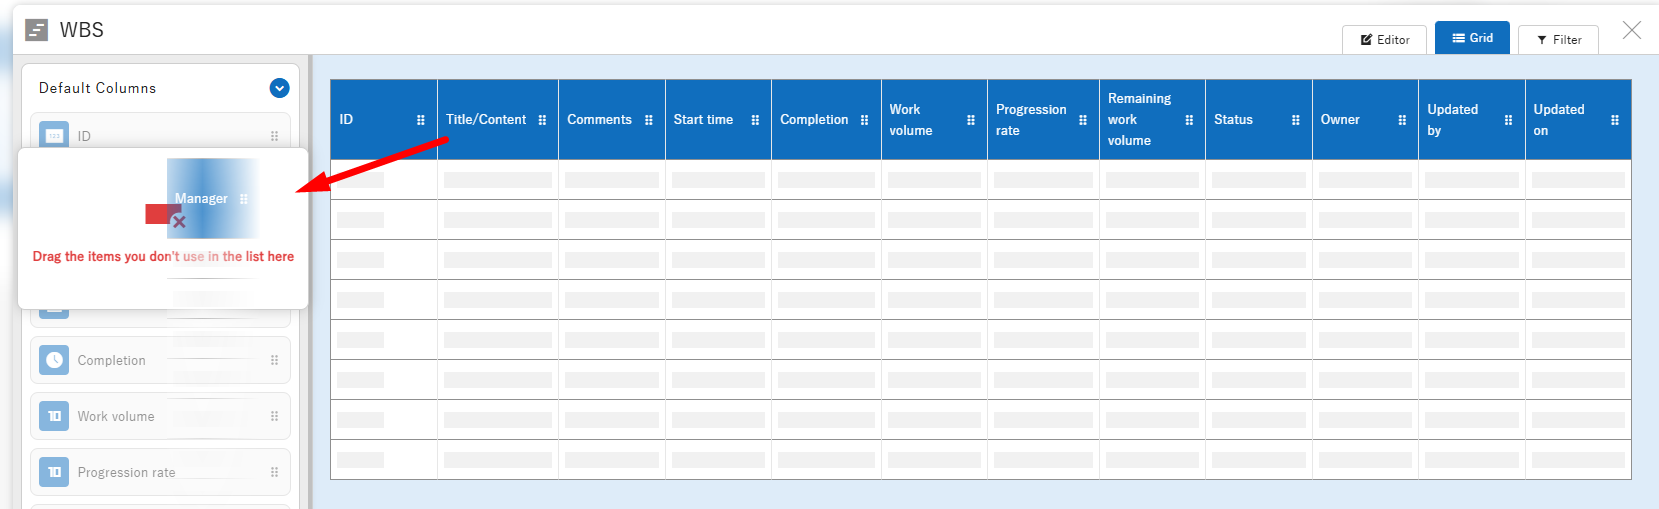Screen dimensions: 1659x509
Task: Grab the ID list item handle
Action: 274,136
